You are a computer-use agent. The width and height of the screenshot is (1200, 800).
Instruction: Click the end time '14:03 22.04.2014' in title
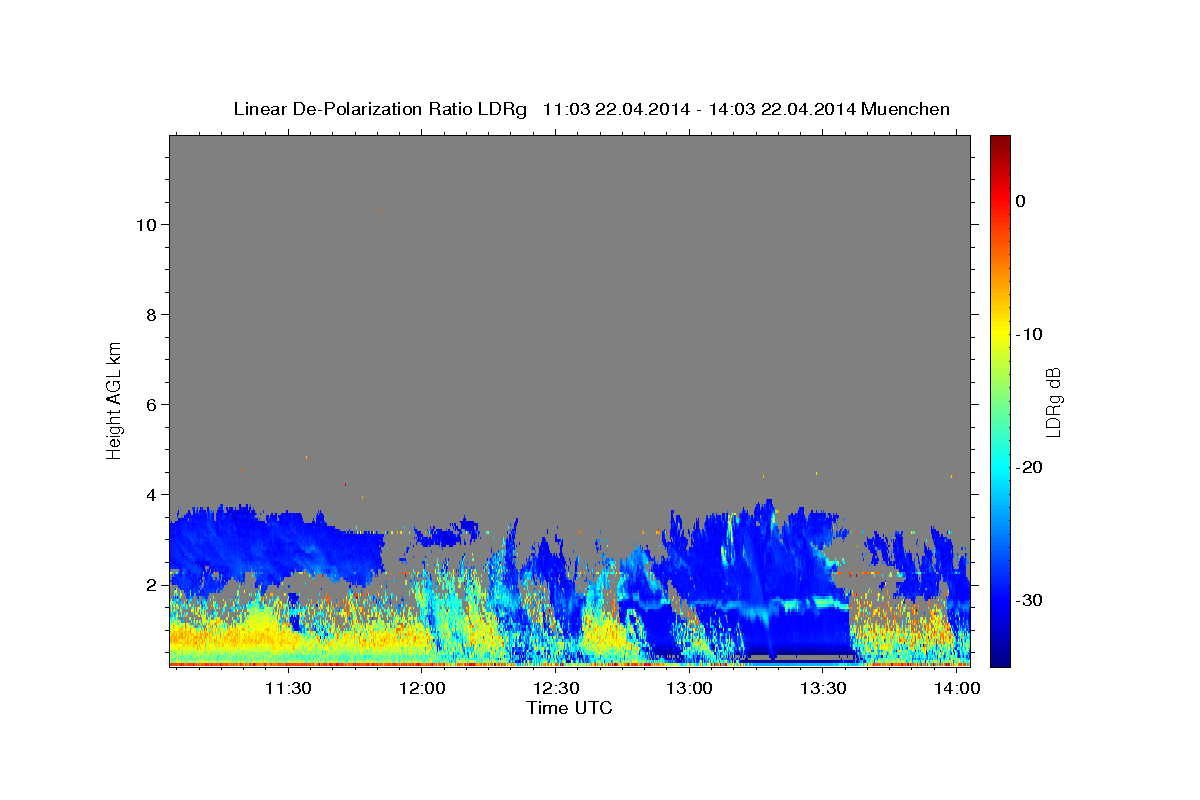781,109
